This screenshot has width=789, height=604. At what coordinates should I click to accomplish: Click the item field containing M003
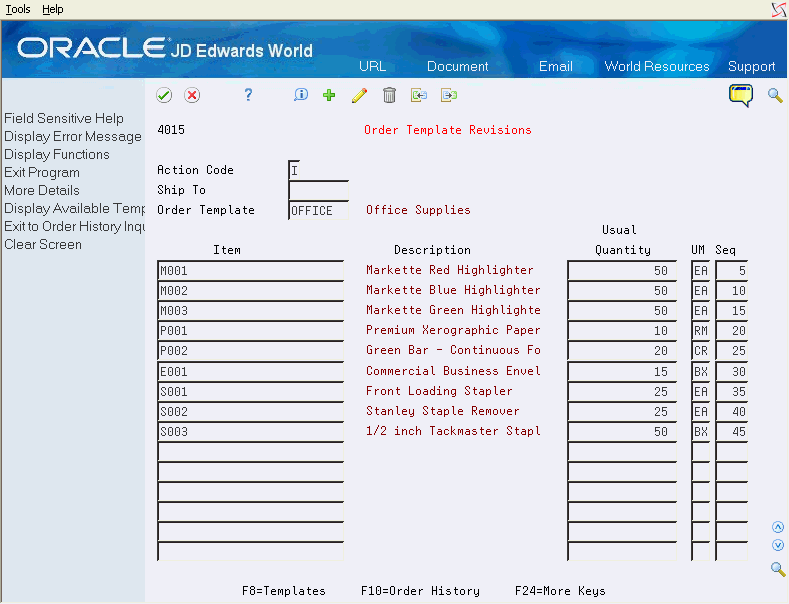251,311
